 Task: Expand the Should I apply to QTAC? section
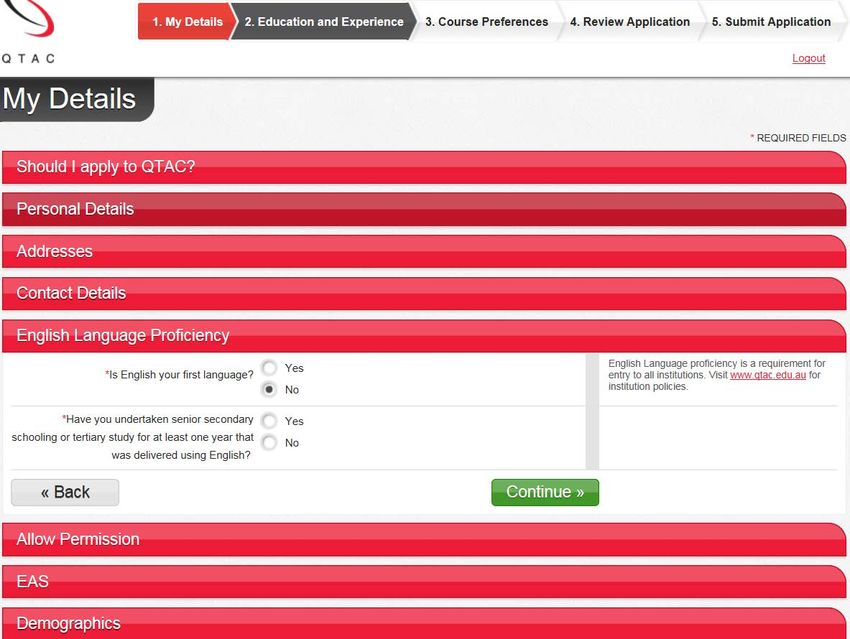click(x=424, y=167)
